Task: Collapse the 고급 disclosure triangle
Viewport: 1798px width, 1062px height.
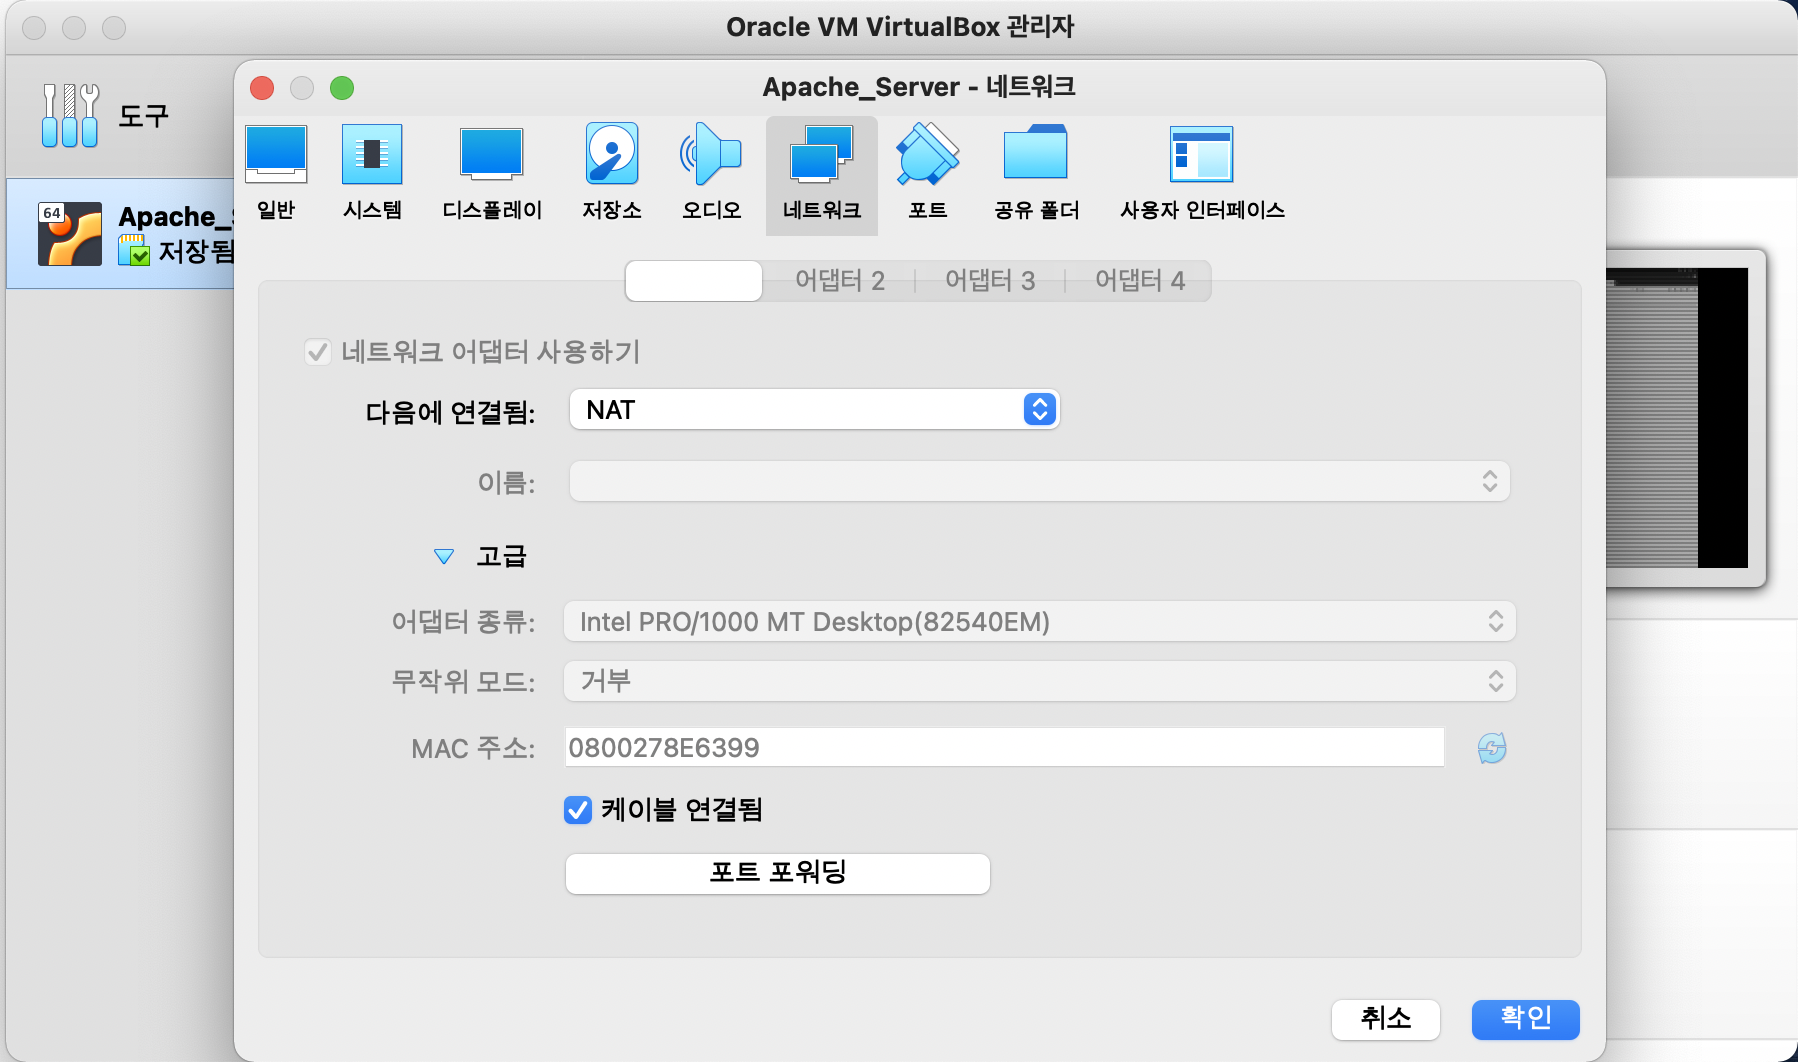Action: pyautogui.click(x=444, y=557)
